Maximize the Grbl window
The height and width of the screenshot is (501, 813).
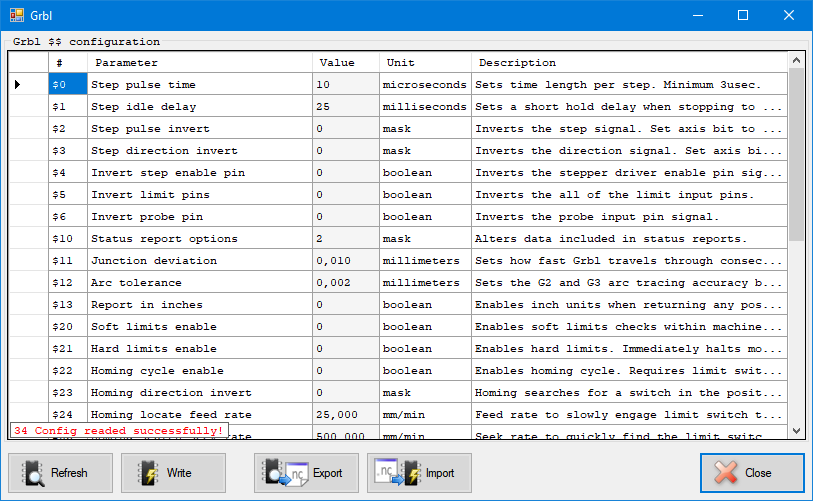743,15
